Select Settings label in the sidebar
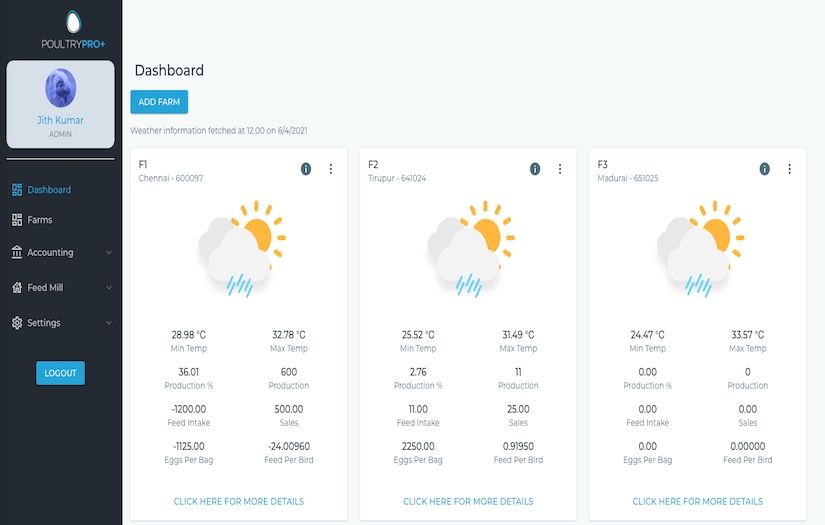Viewport: 825px width, 525px height. (44, 323)
